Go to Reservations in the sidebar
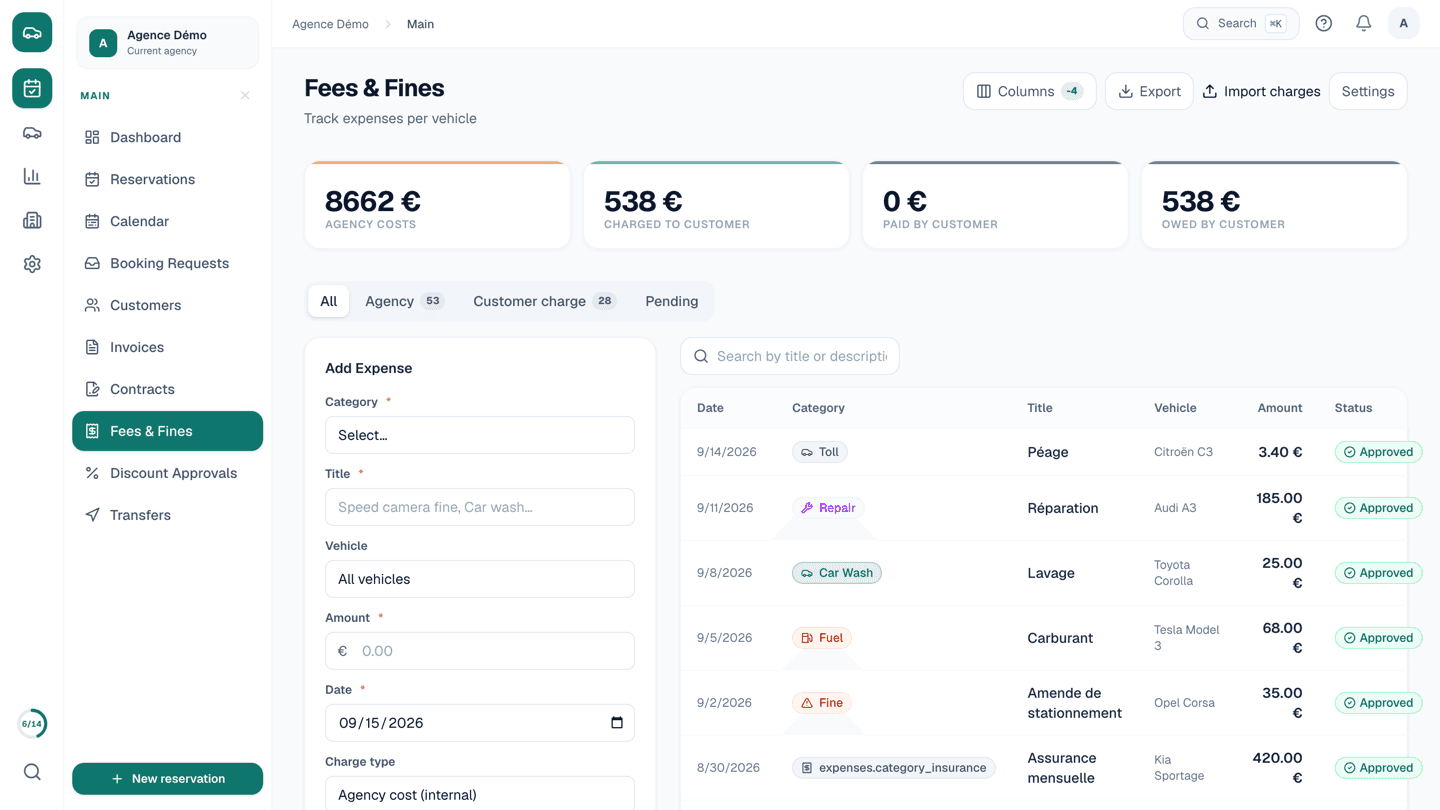1440x810 pixels. click(167, 179)
